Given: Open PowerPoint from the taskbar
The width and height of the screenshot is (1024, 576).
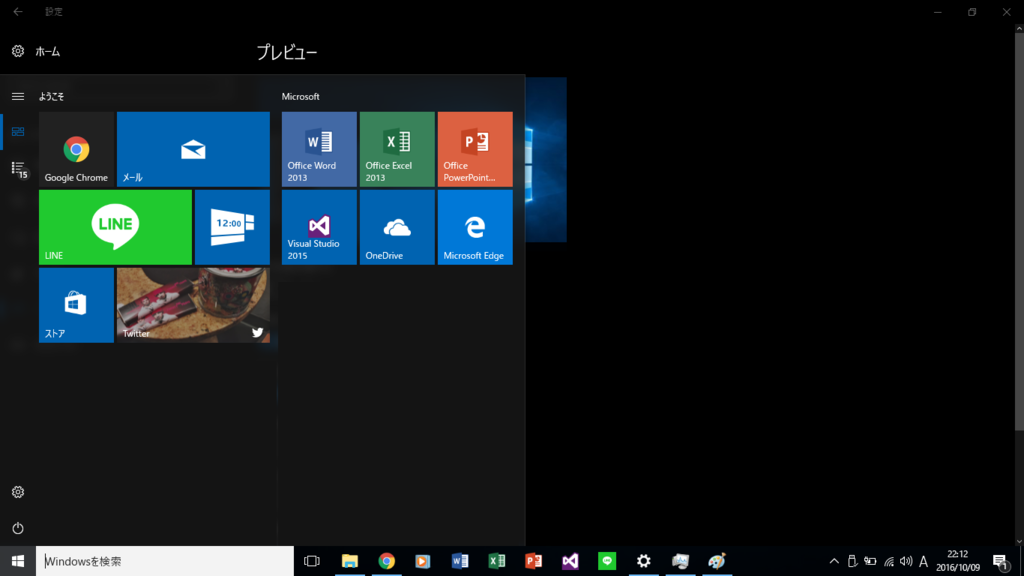Looking at the screenshot, I should (x=534, y=561).
